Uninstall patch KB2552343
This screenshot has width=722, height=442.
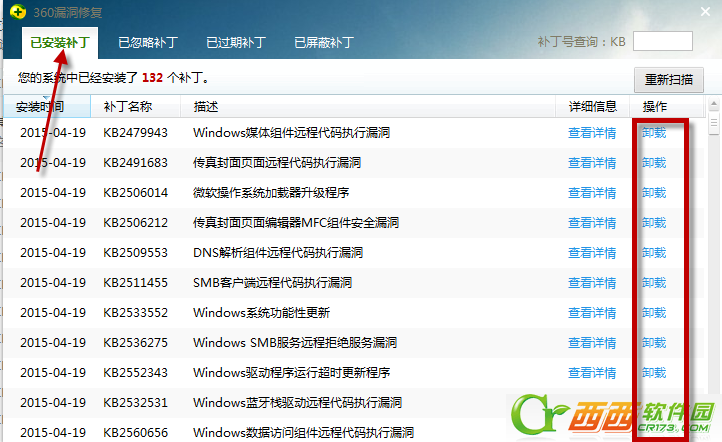pos(654,373)
